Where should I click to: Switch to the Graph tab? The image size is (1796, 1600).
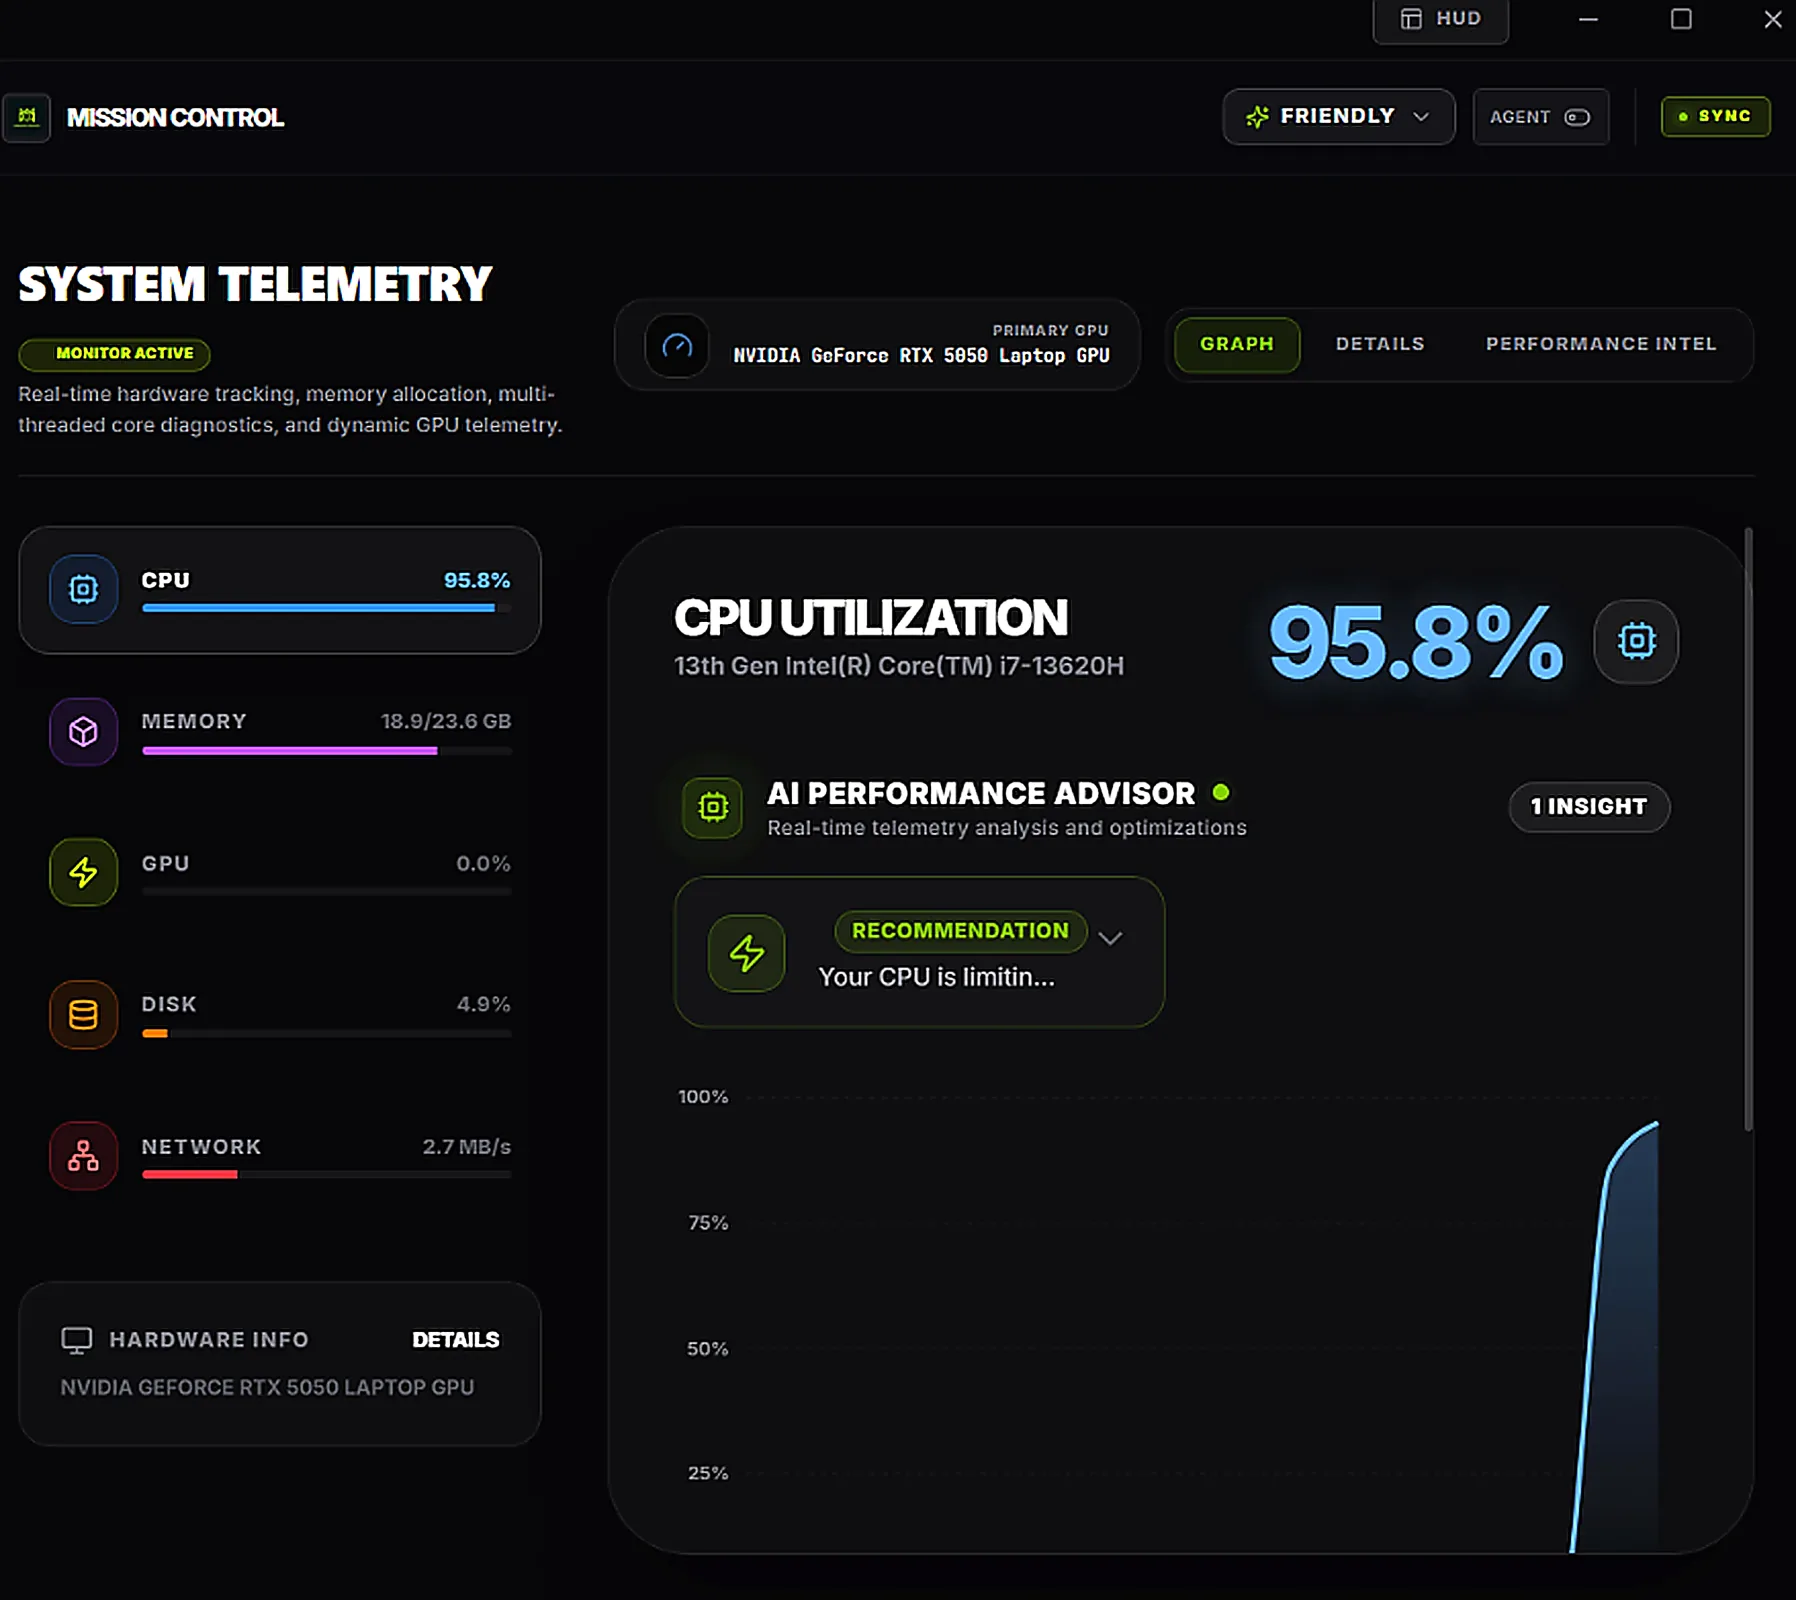(1237, 344)
